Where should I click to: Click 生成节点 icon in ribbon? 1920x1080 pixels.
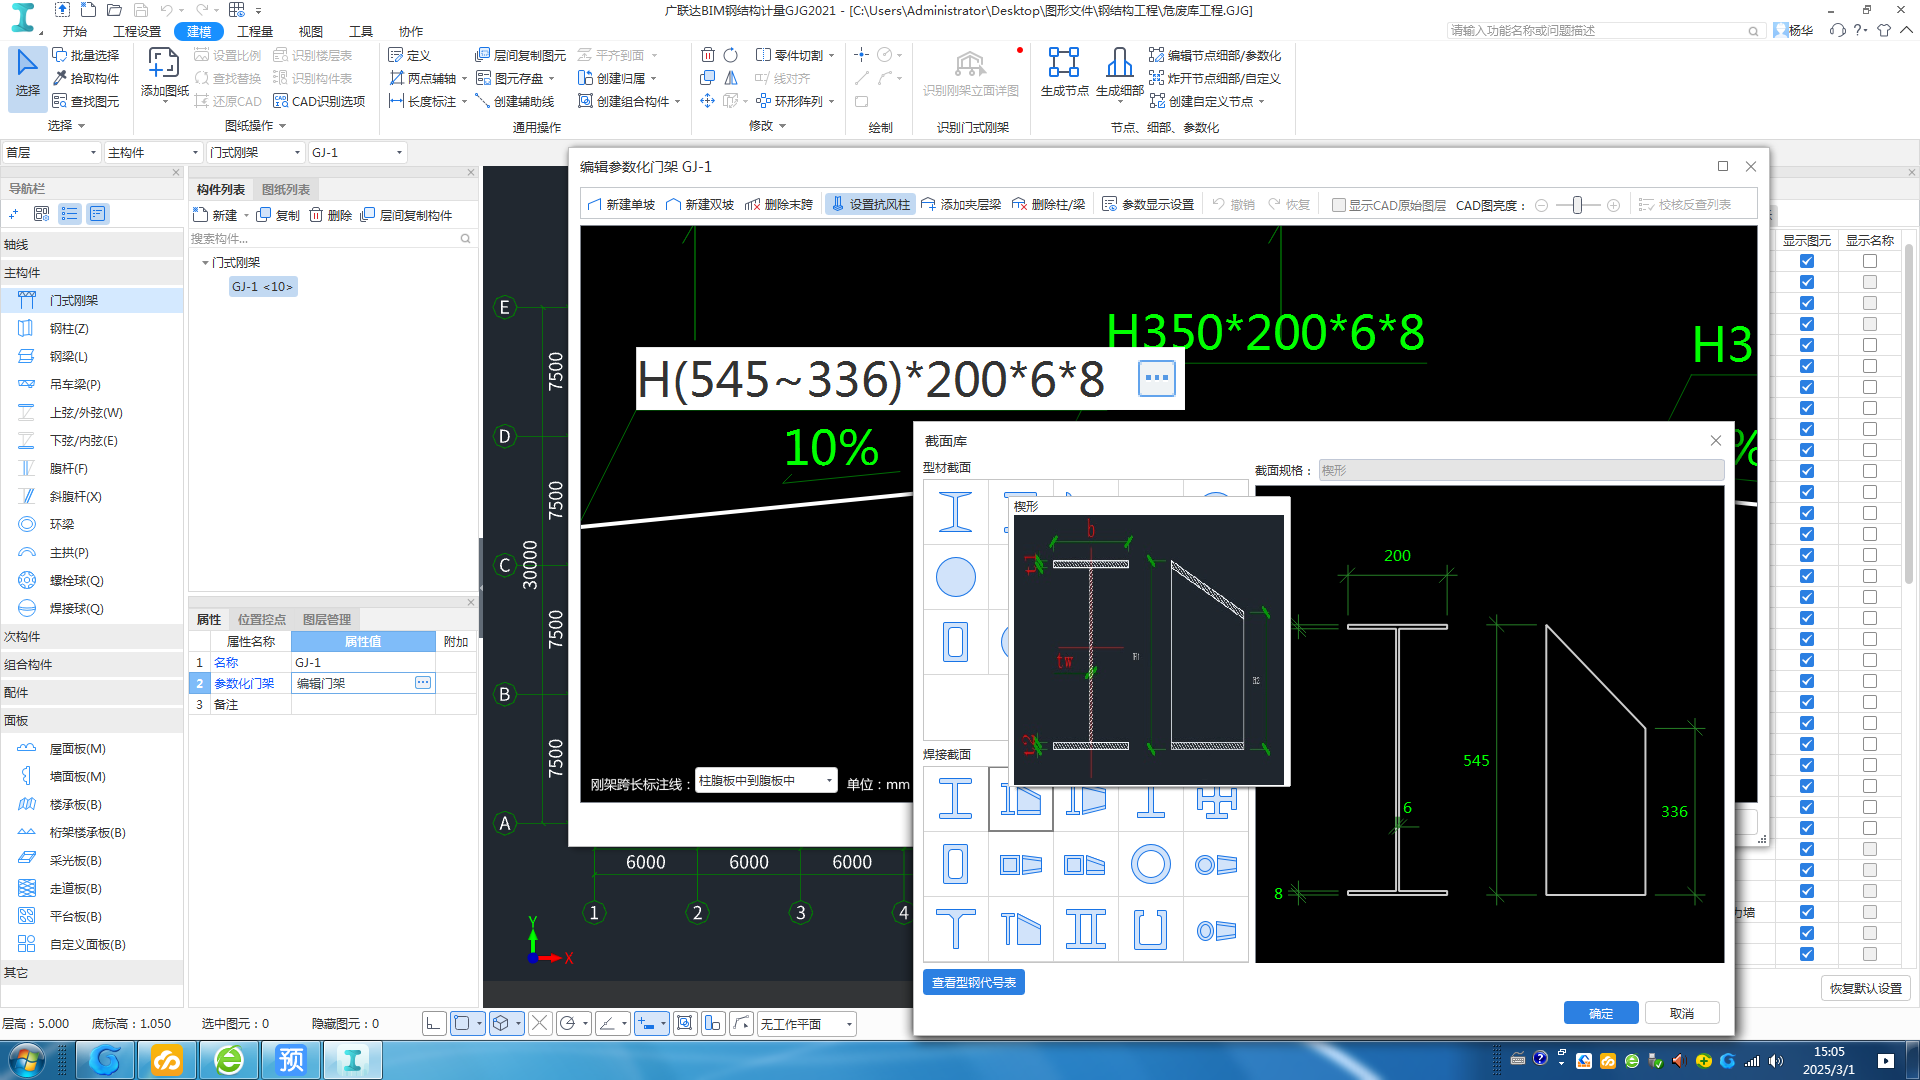tap(1064, 73)
